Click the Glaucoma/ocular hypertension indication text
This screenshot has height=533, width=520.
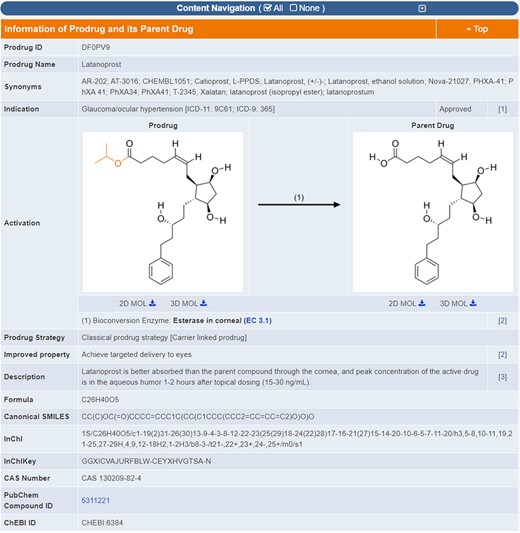click(x=178, y=109)
